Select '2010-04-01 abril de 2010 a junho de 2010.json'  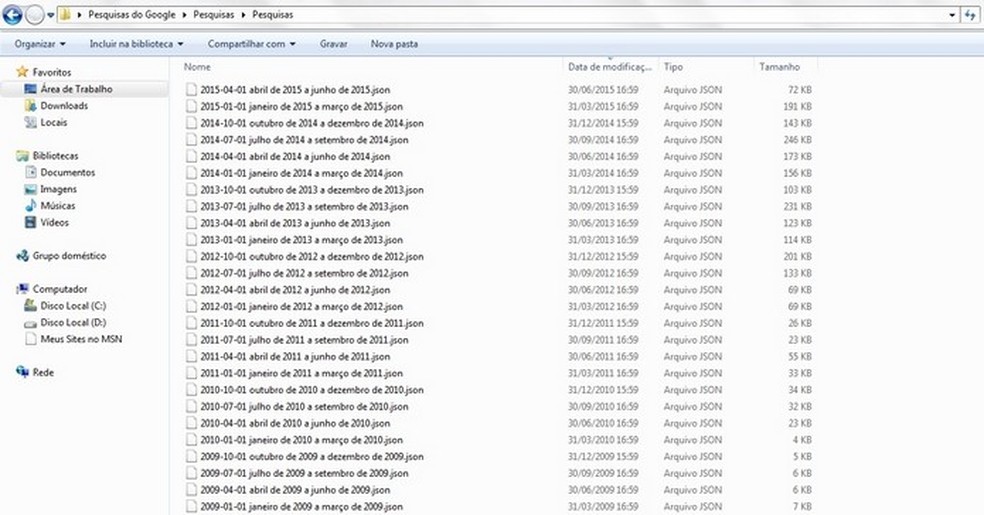[x=295, y=423]
